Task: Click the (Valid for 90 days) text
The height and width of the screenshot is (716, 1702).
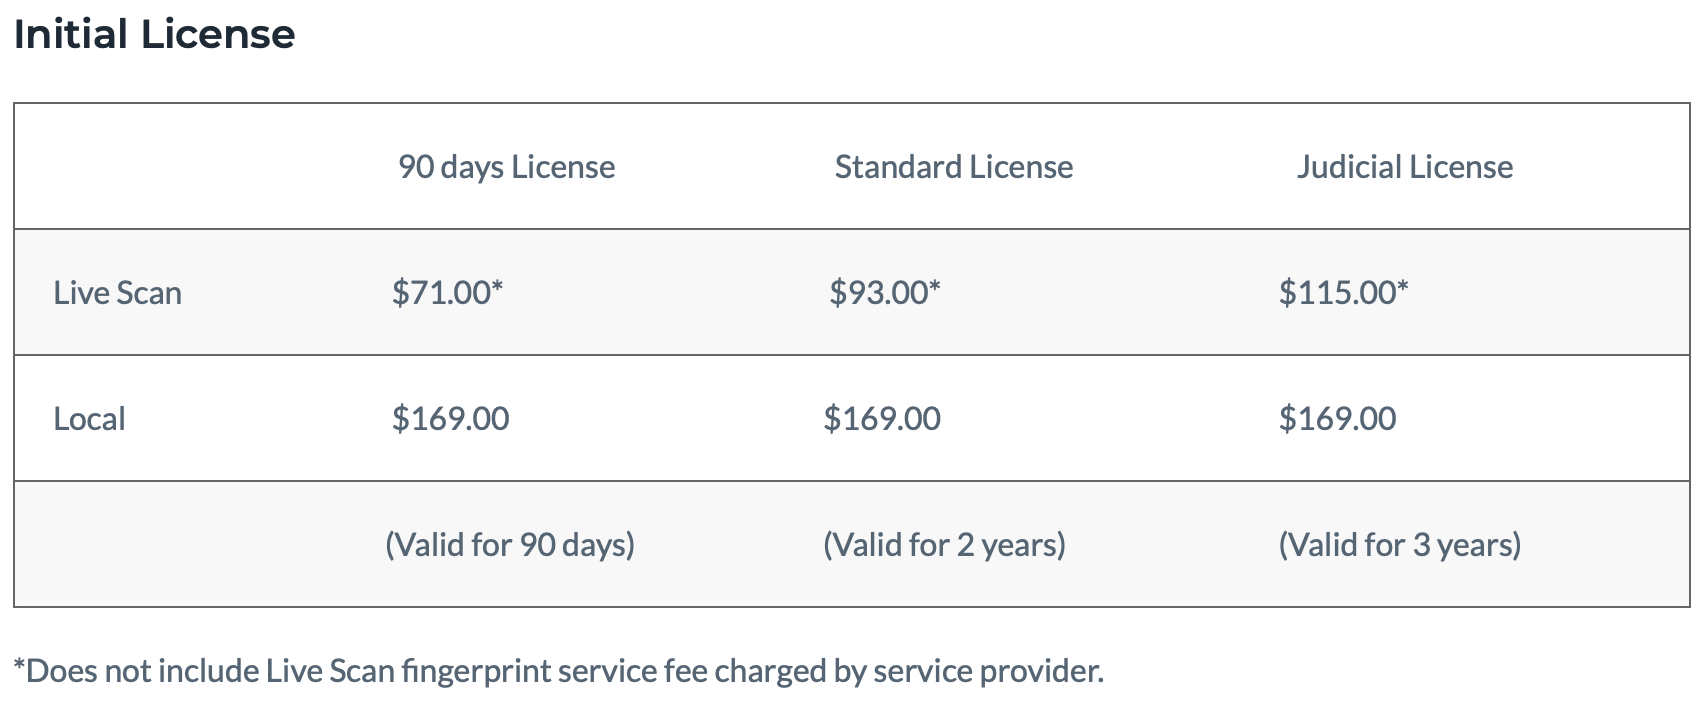Action: tap(510, 545)
